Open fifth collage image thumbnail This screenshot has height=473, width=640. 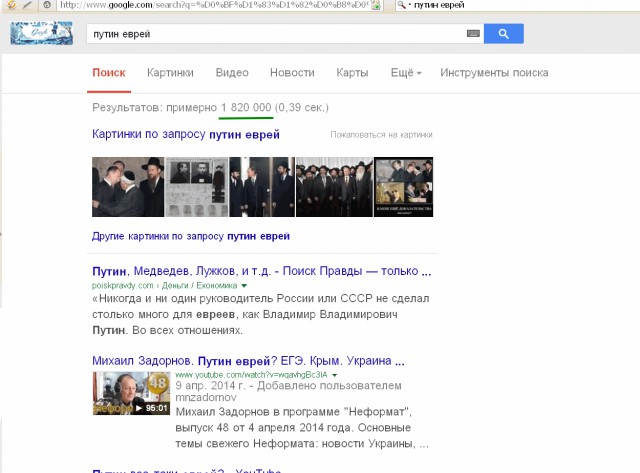pos(404,187)
